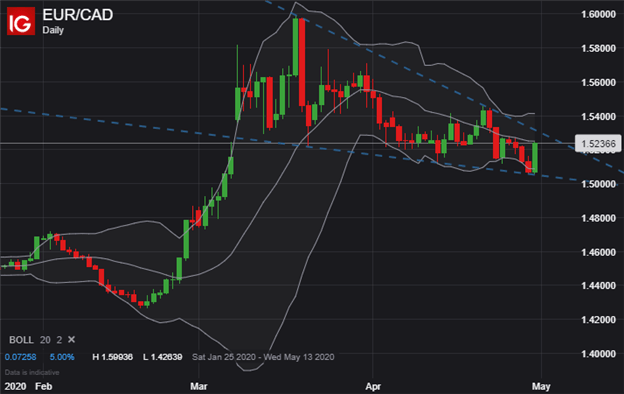
Task: Click the 1.40000 price axis label
Action: (598, 353)
